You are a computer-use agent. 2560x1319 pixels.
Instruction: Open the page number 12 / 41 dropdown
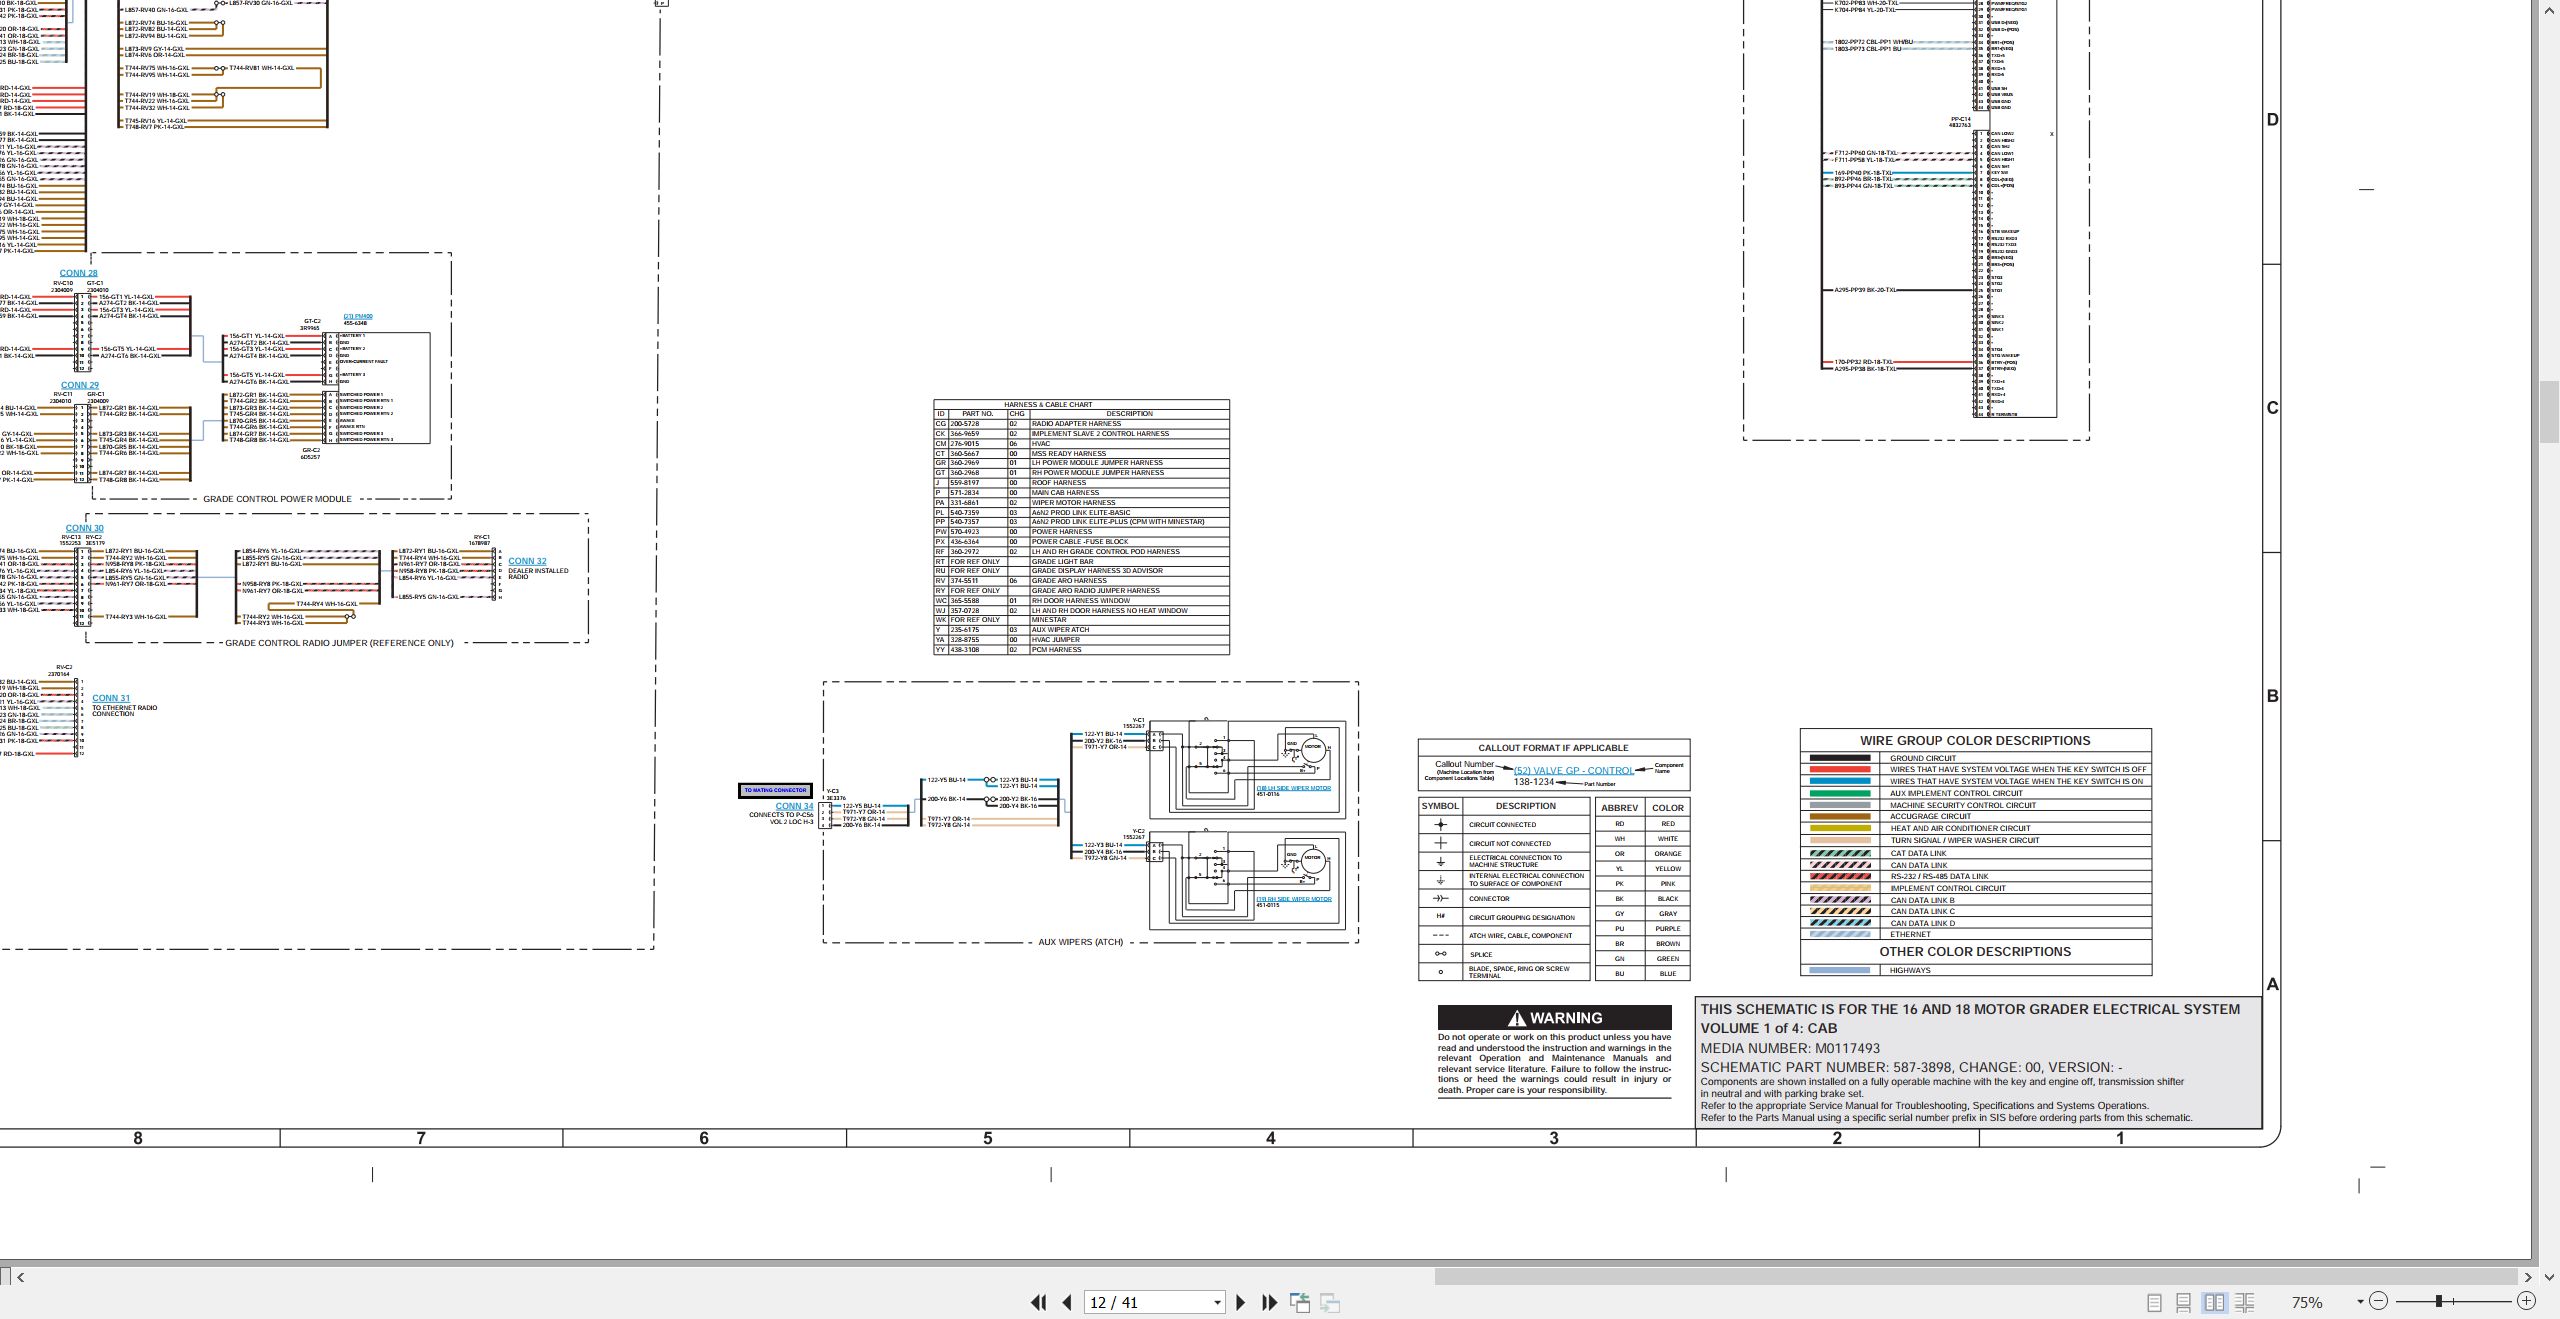click(x=1217, y=1302)
